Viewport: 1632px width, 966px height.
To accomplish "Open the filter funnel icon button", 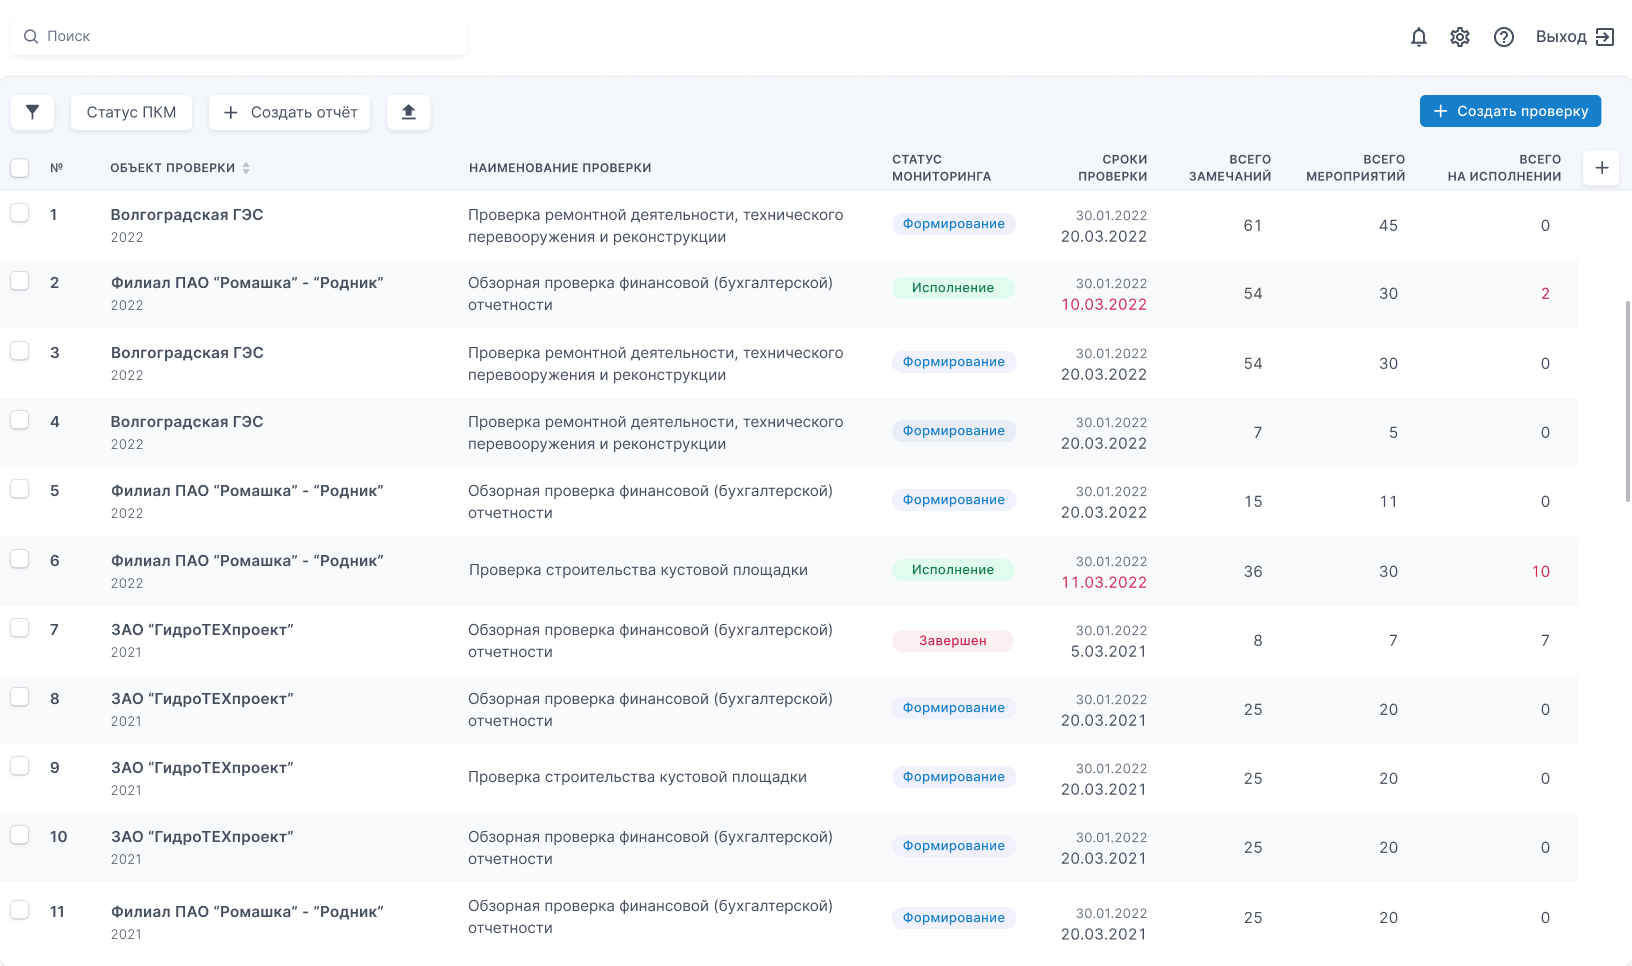I will [x=32, y=112].
